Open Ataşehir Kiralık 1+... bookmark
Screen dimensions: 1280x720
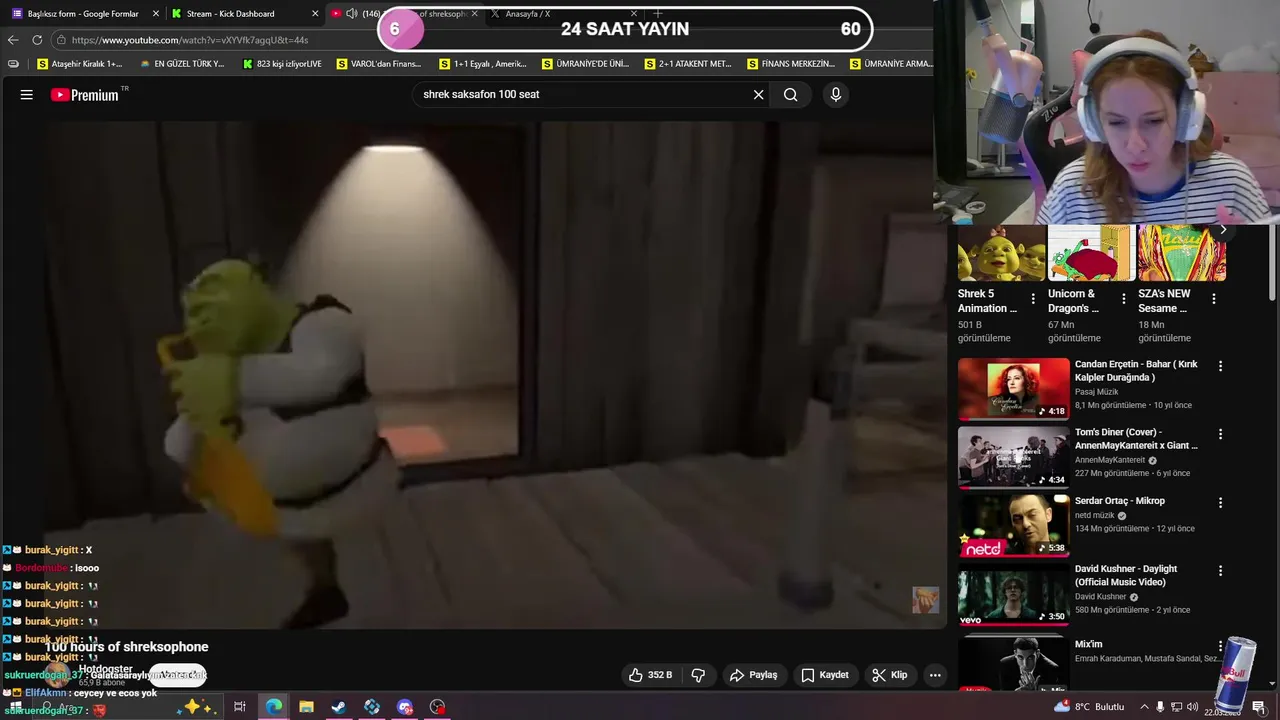pos(79,64)
